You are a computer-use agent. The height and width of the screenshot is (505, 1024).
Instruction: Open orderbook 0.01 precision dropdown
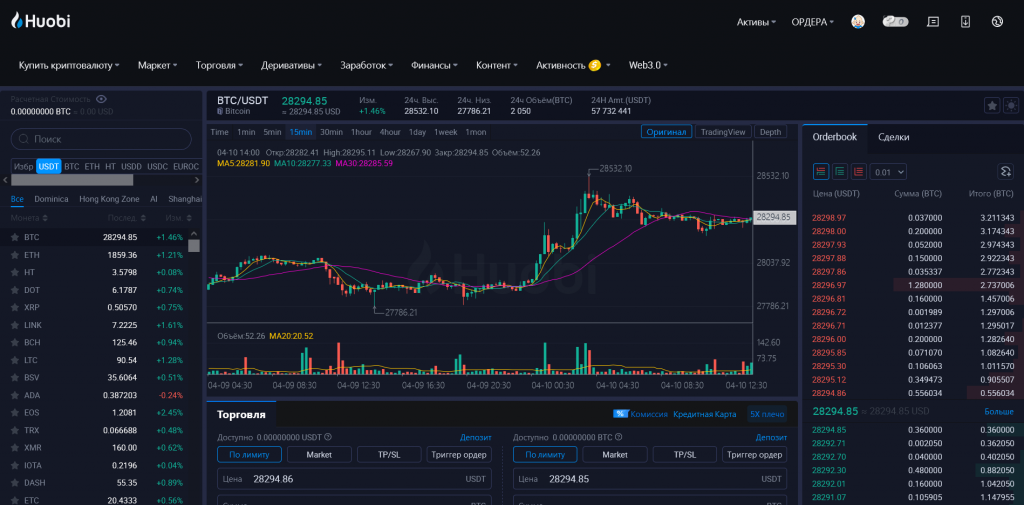[889, 172]
